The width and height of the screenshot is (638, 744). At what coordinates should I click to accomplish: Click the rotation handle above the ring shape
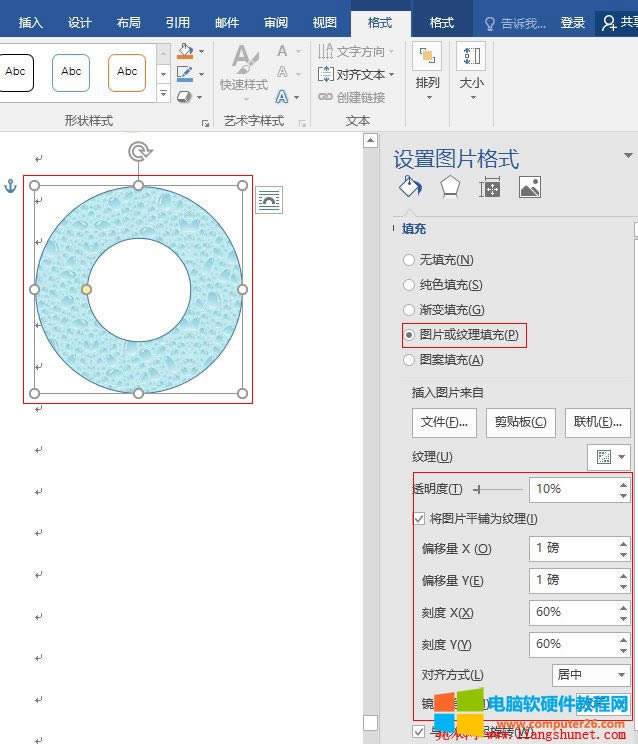click(139, 152)
